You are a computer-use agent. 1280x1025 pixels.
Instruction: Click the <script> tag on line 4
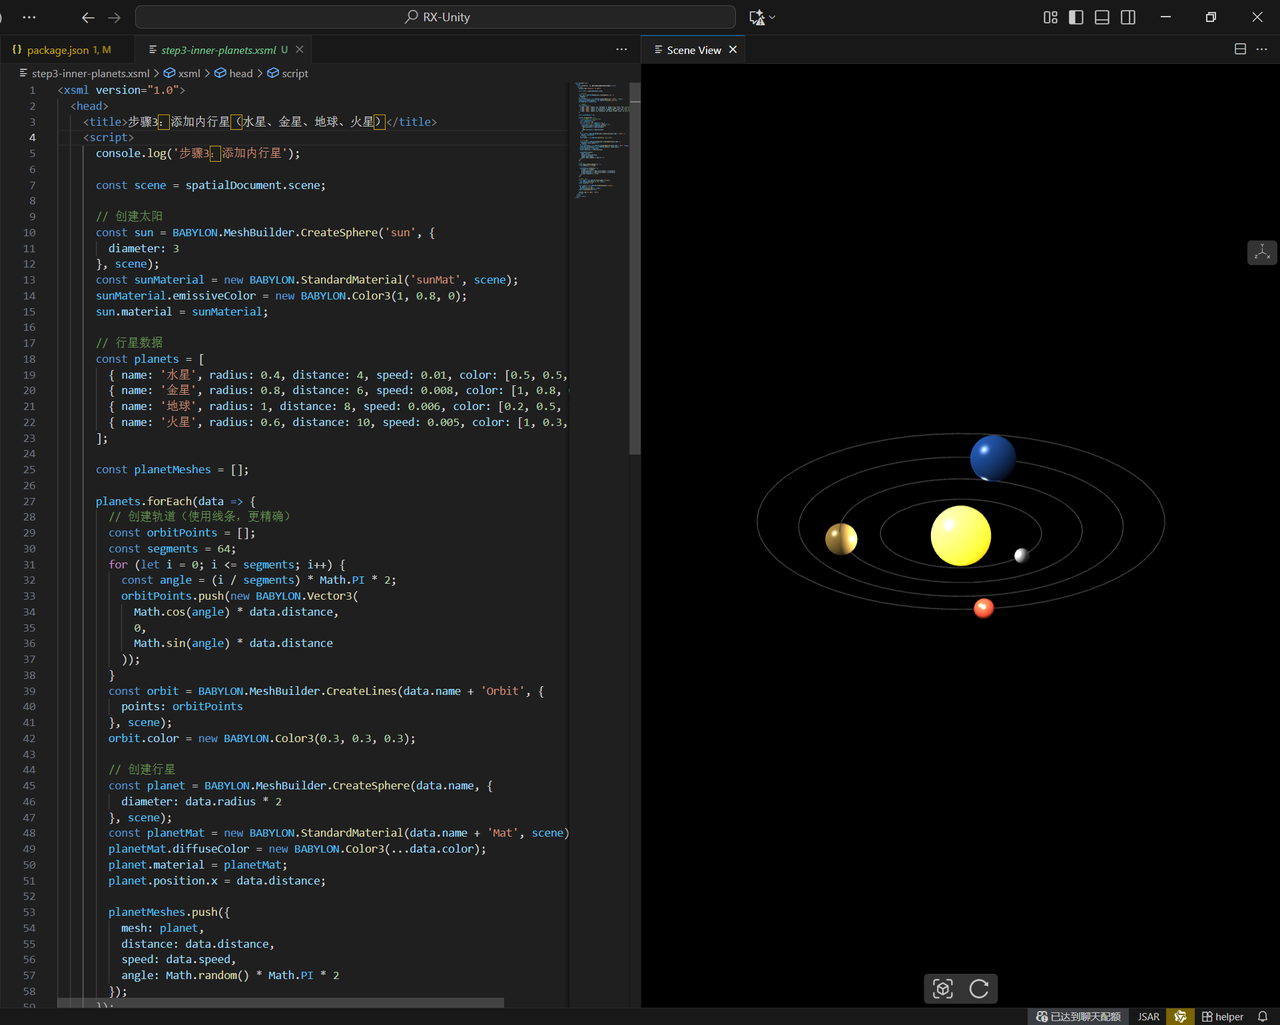[x=108, y=137]
